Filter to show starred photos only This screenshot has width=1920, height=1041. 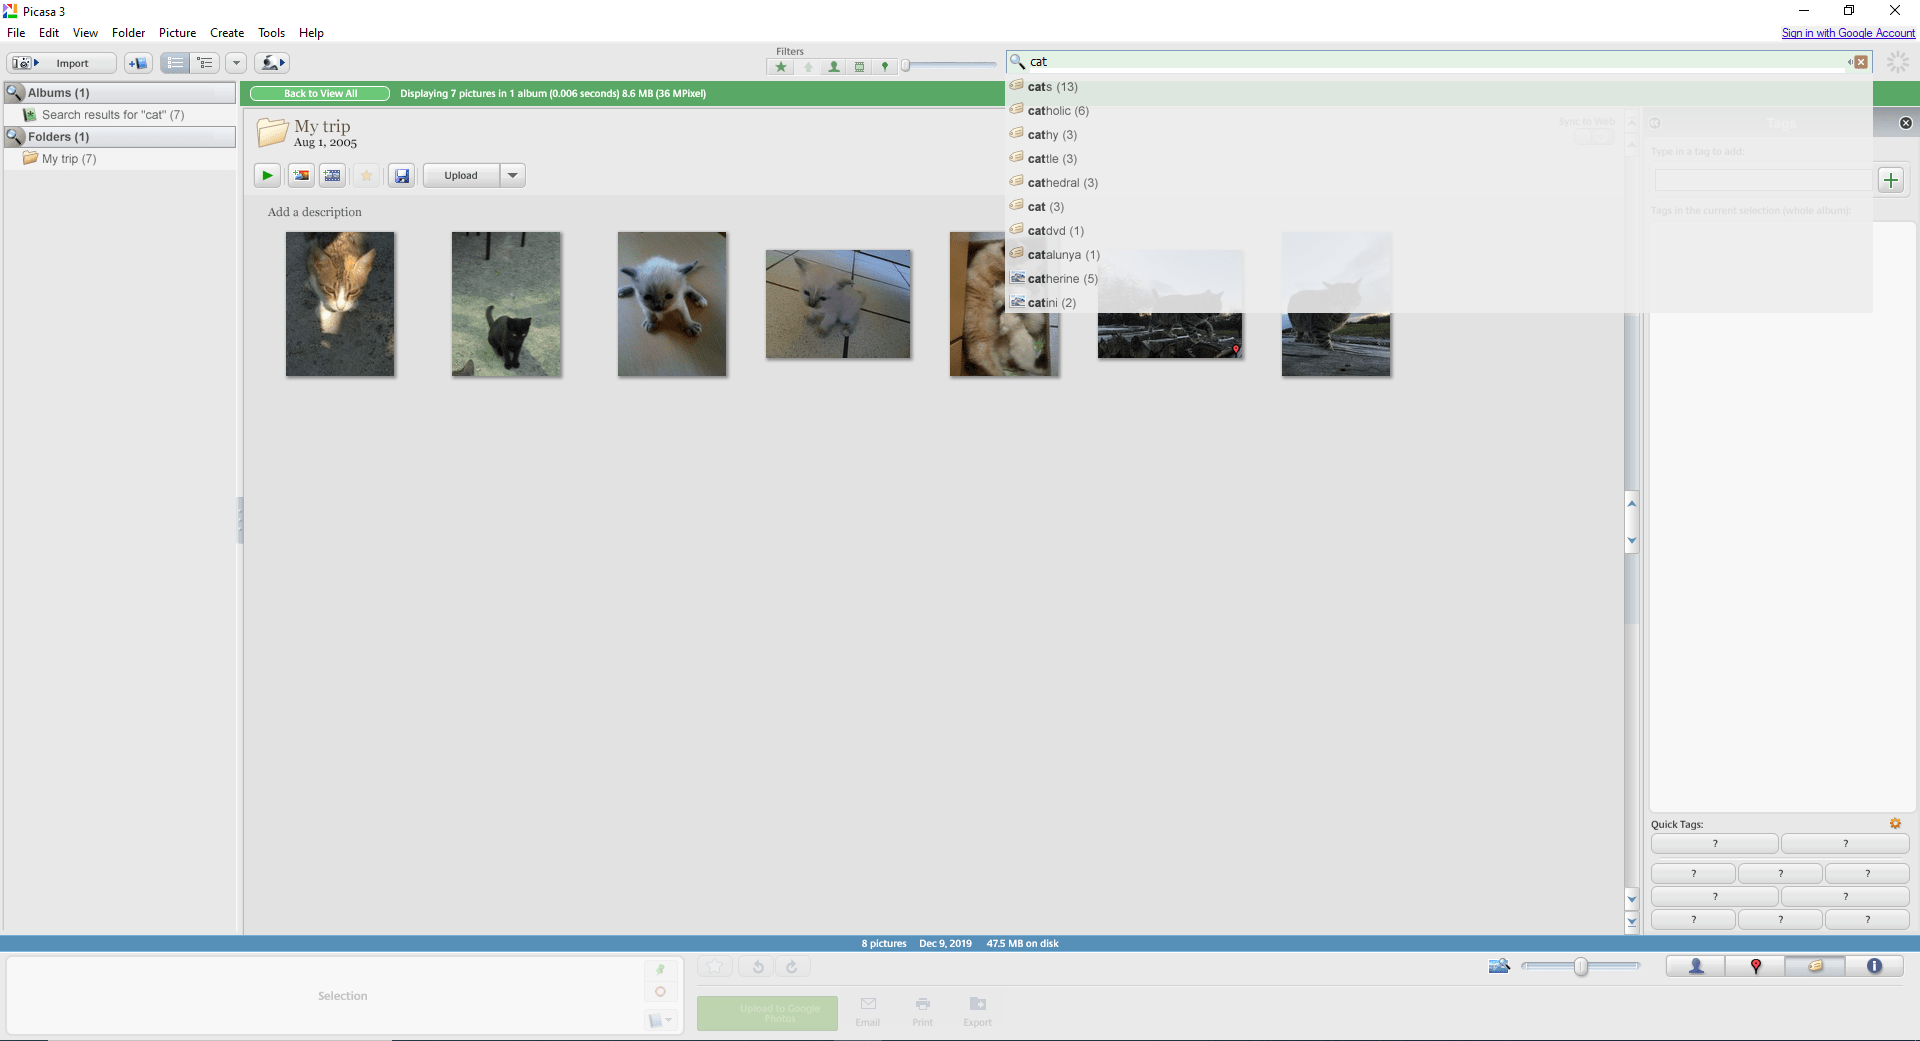coord(781,67)
